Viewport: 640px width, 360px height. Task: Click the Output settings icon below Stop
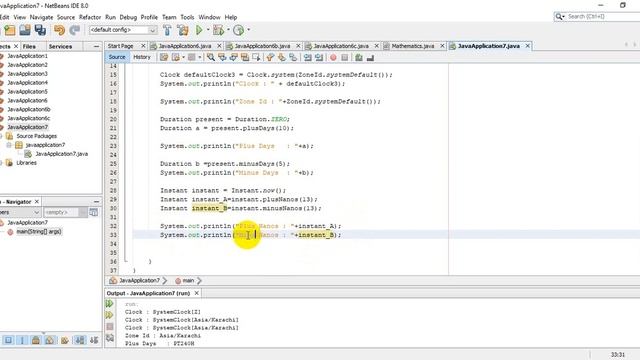coord(110,338)
